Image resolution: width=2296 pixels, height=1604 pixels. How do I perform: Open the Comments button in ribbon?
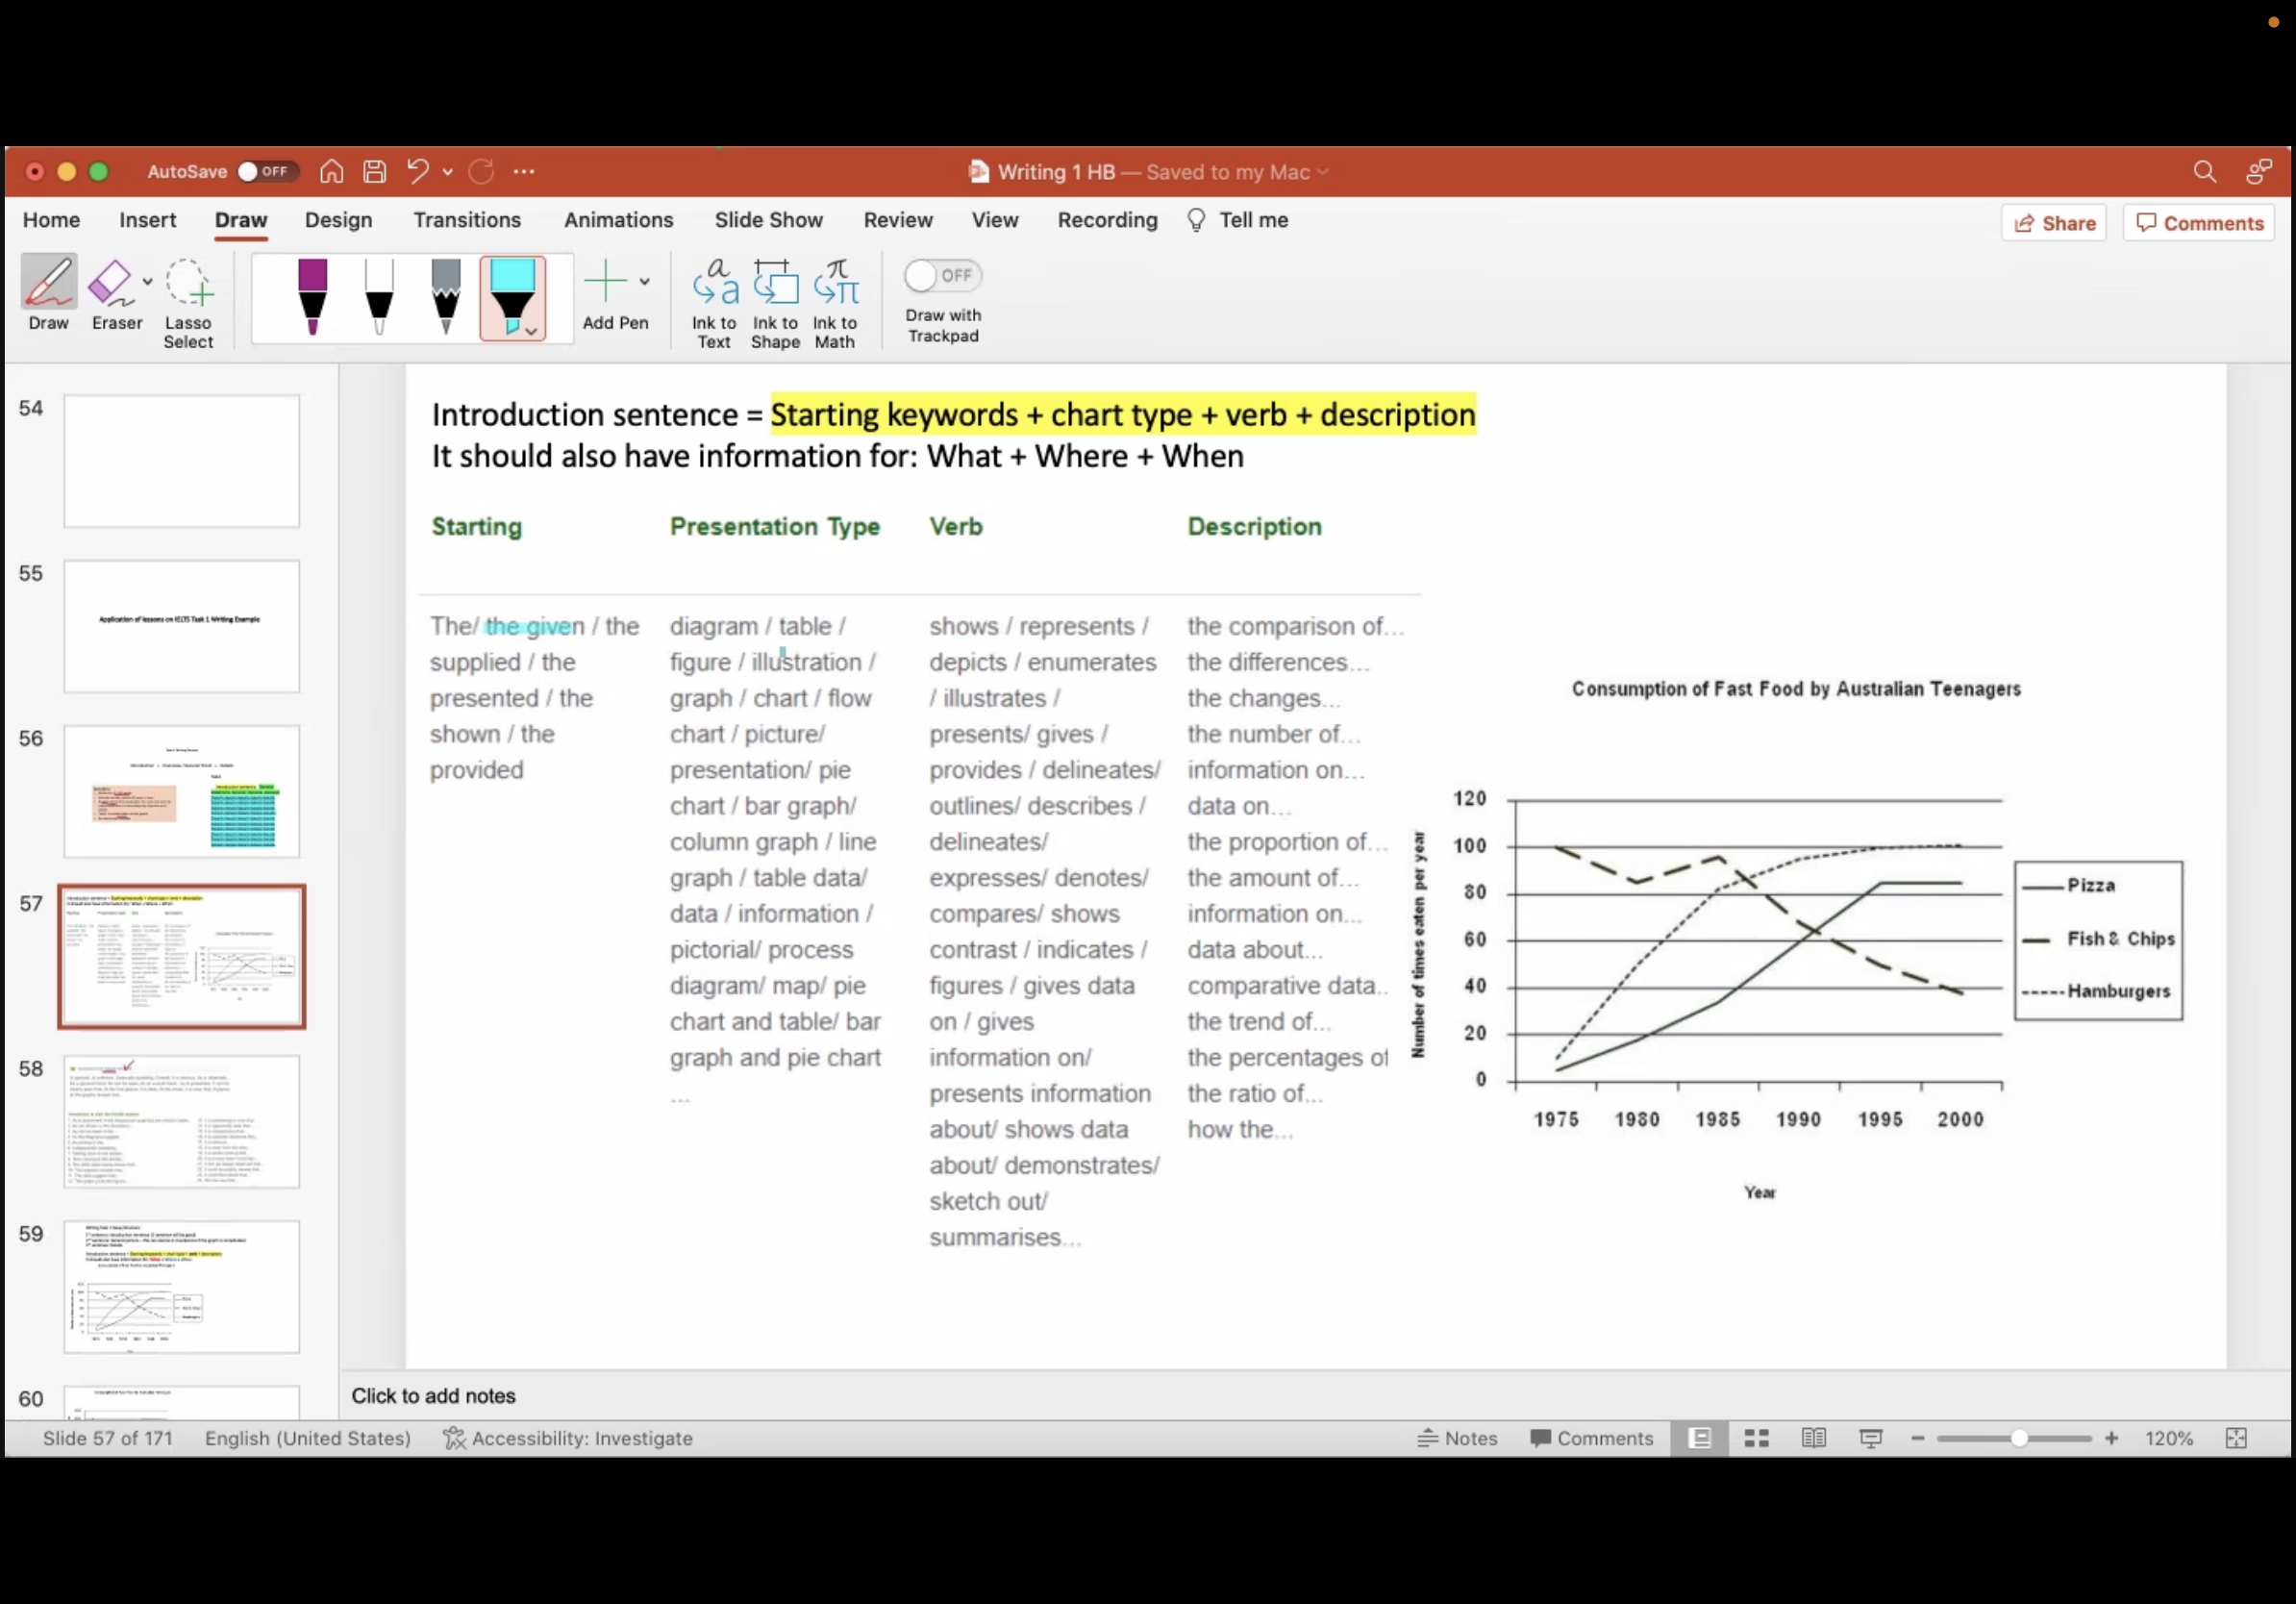2199,223
